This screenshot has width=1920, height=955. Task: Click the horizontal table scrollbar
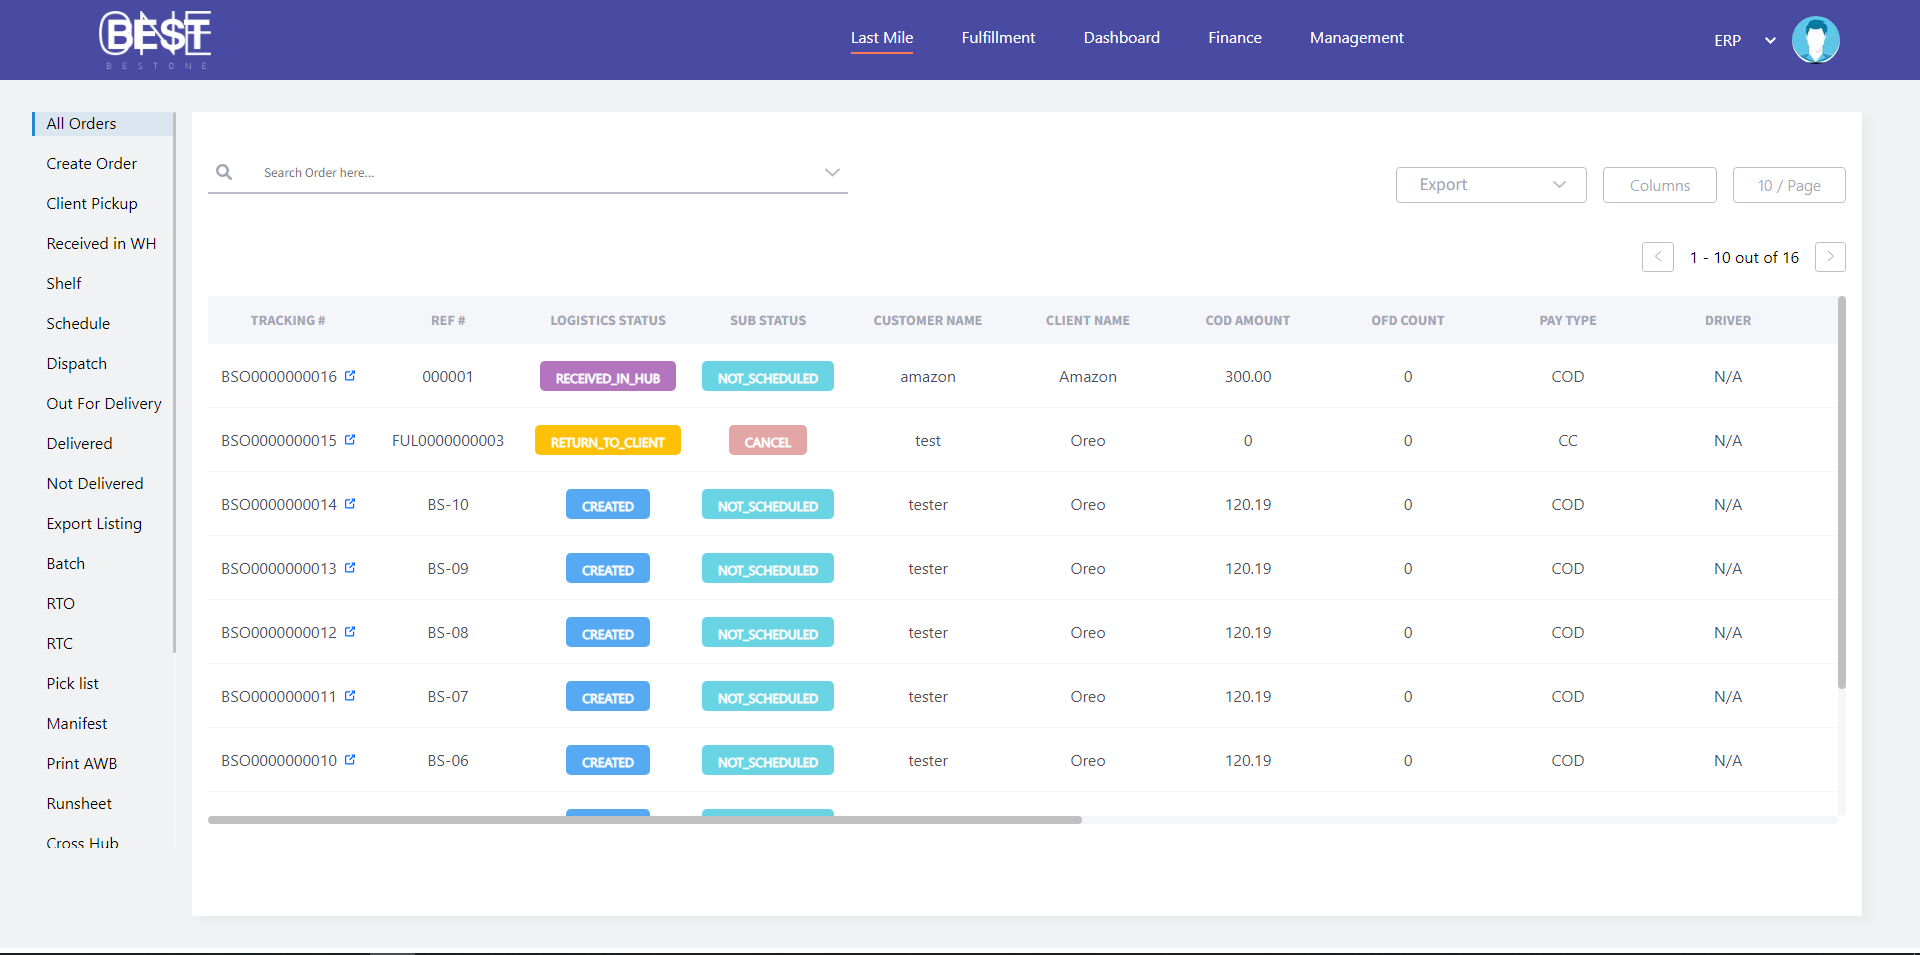[645, 820]
